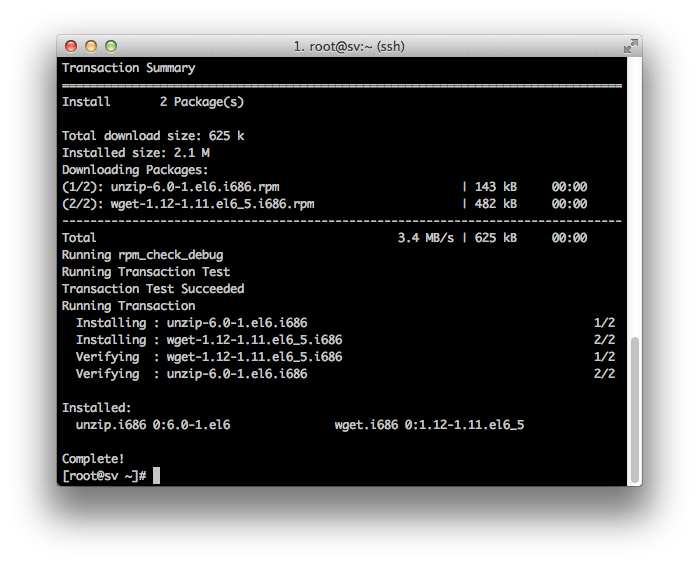Click the "Running rpm_check_debug" line
The width and height of the screenshot is (699, 565).
click(142, 255)
